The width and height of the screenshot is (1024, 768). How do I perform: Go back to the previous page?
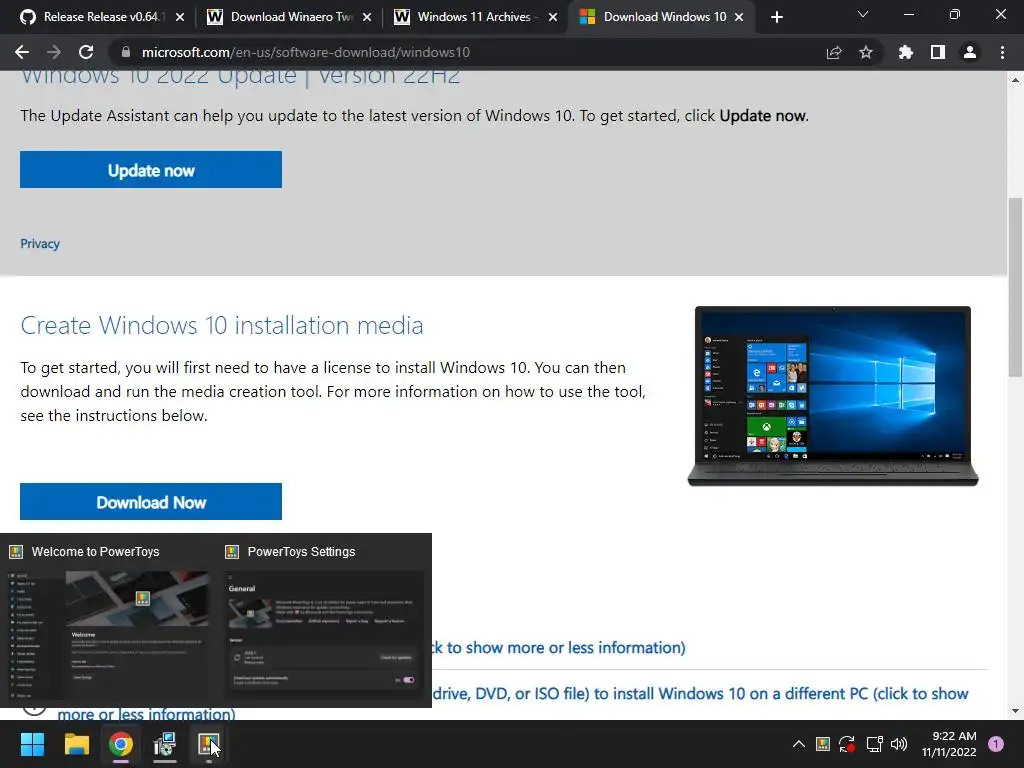(x=22, y=52)
